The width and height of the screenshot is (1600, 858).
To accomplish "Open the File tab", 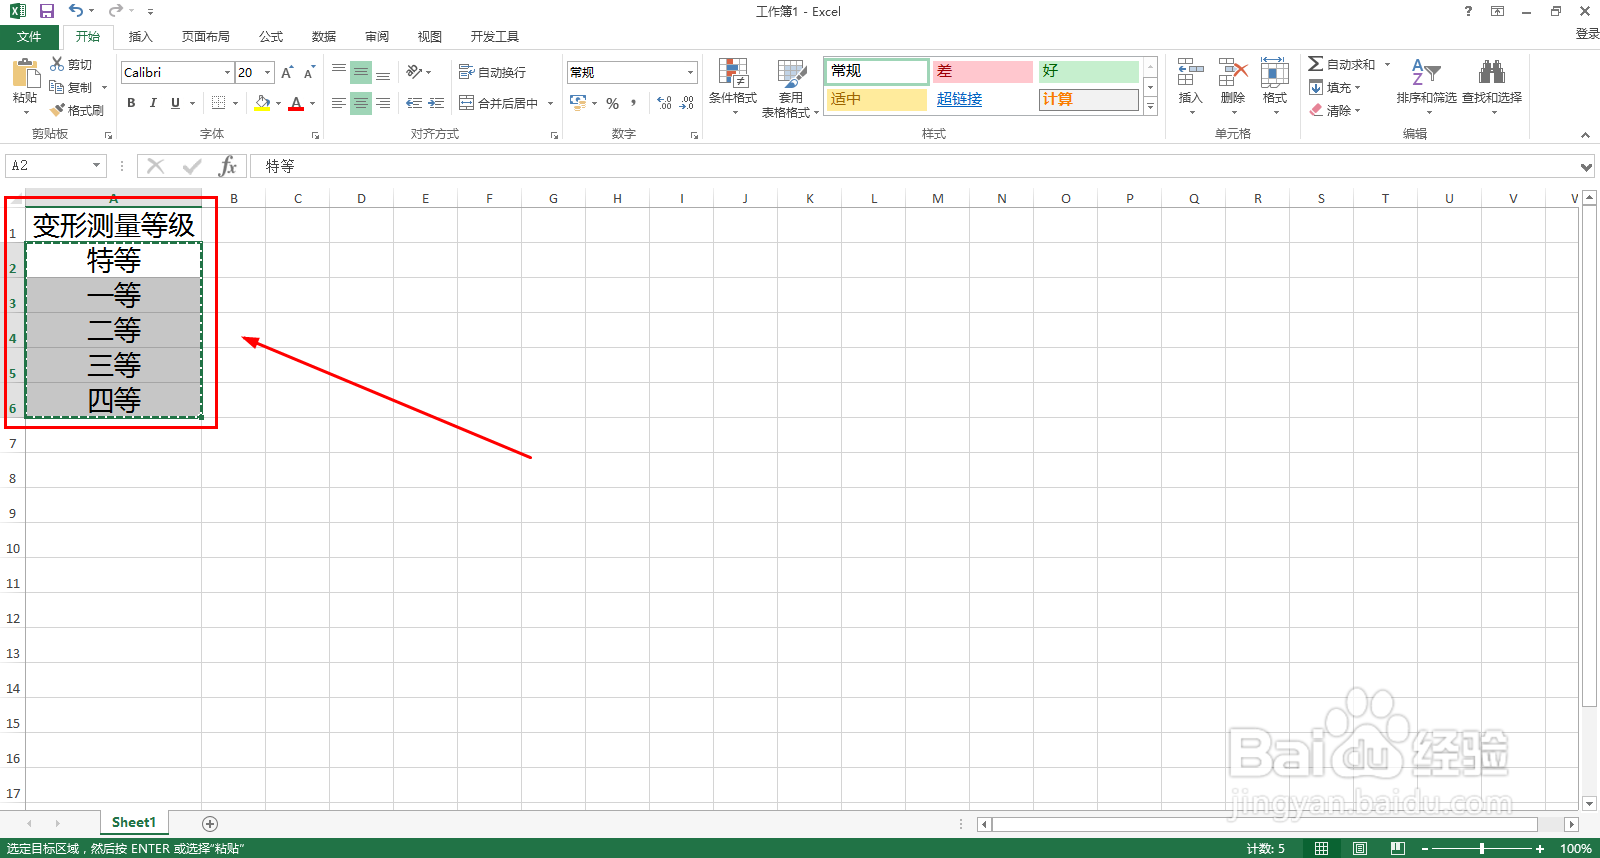I will (x=30, y=37).
